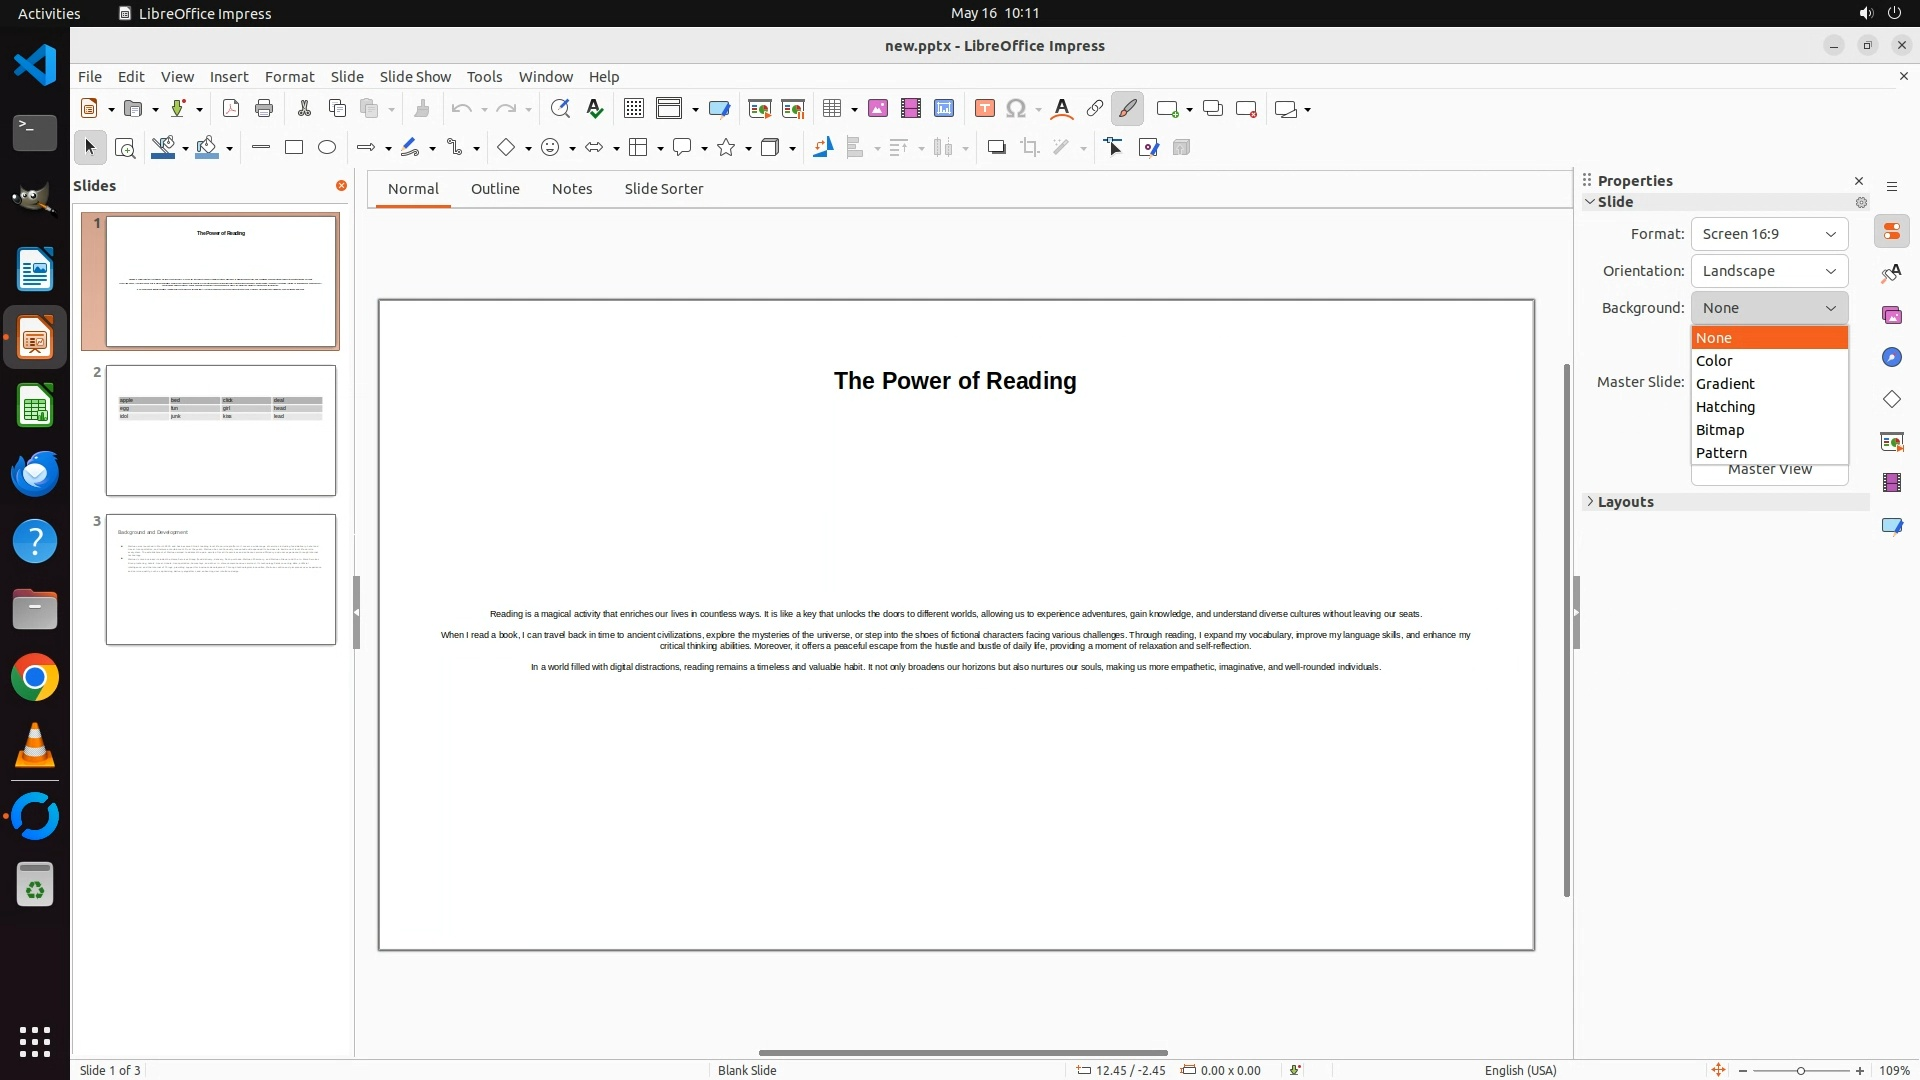Click the Print icon in toolbar
The height and width of the screenshot is (1080, 1920).
[264, 109]
